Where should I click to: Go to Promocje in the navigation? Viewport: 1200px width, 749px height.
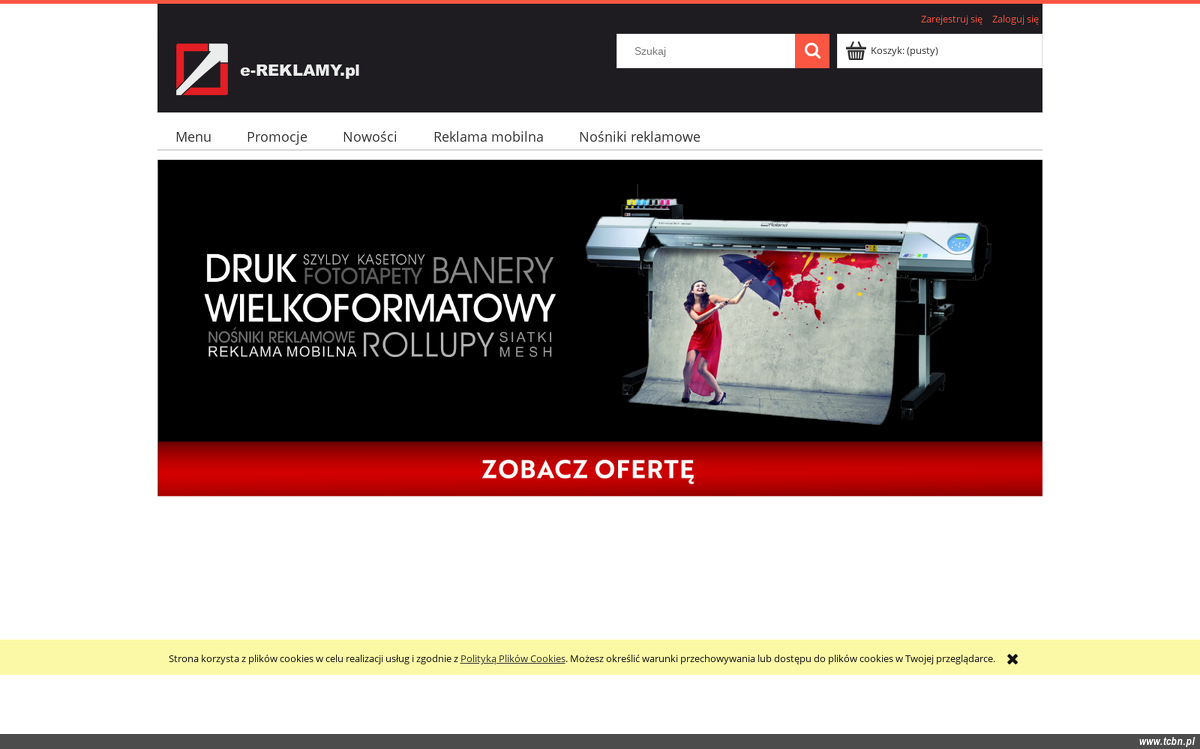[277, 137]
